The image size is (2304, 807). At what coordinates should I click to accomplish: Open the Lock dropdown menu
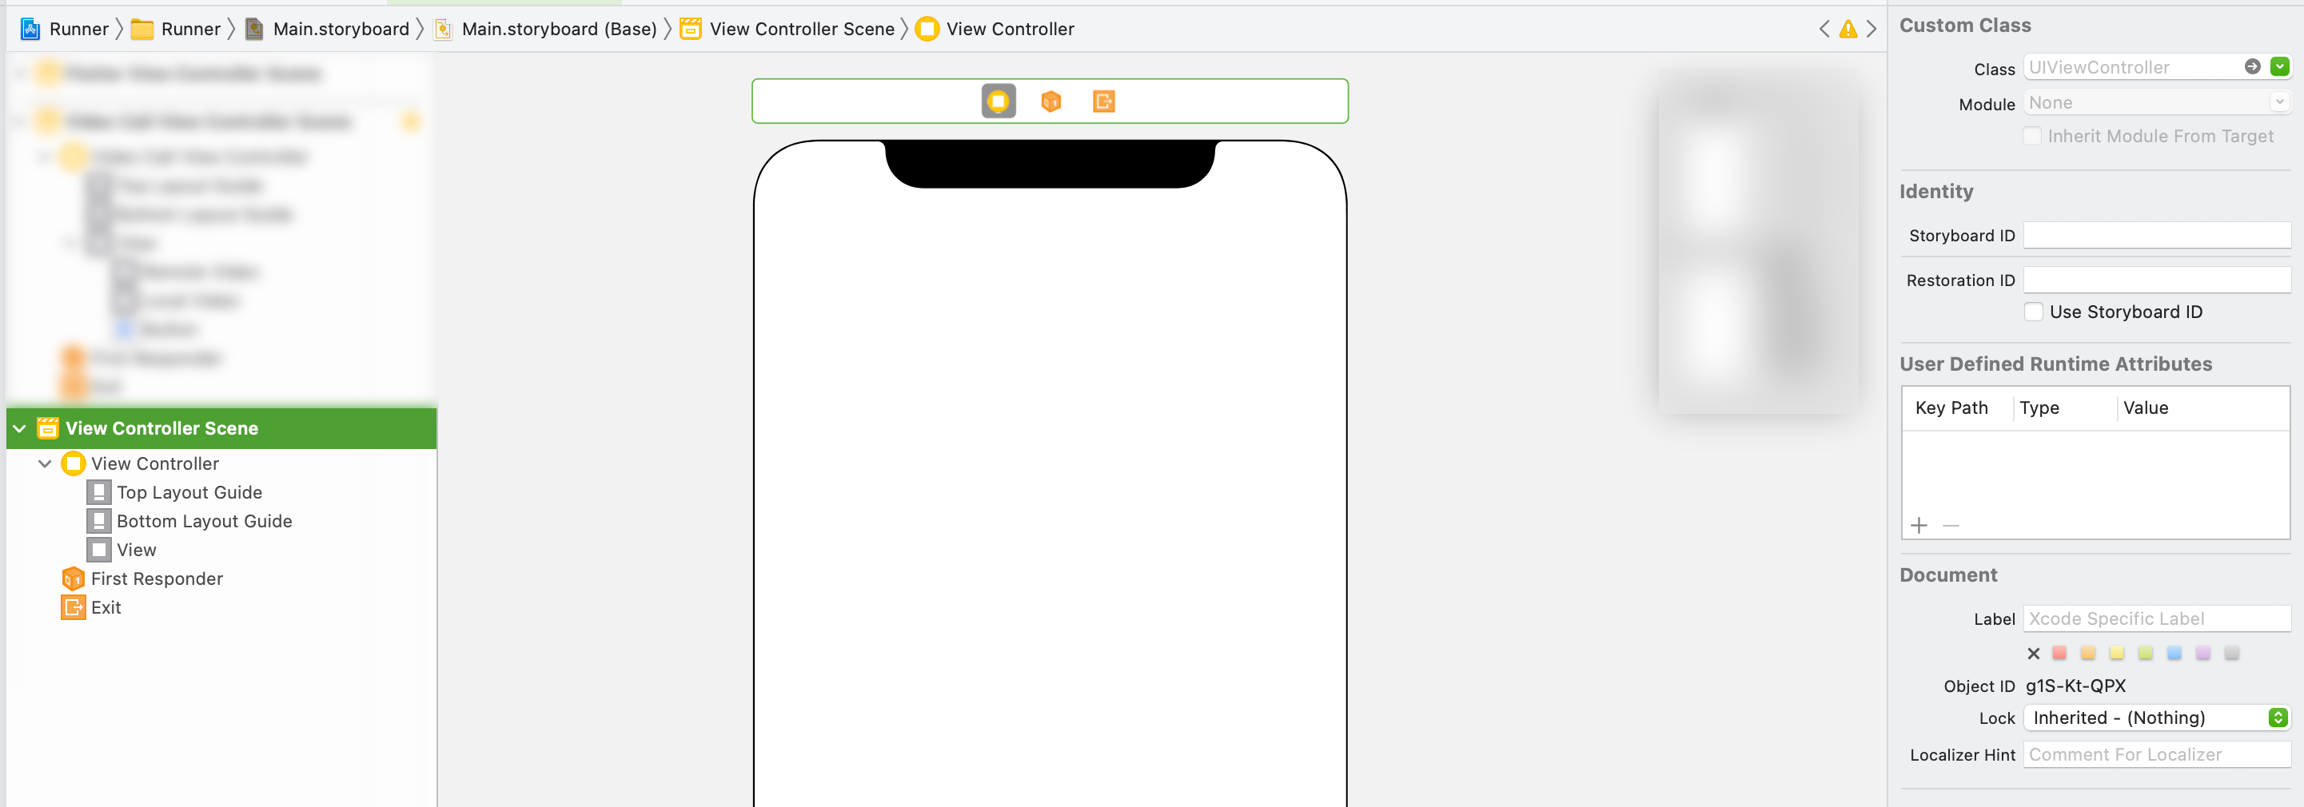(x=2278, y=718)
